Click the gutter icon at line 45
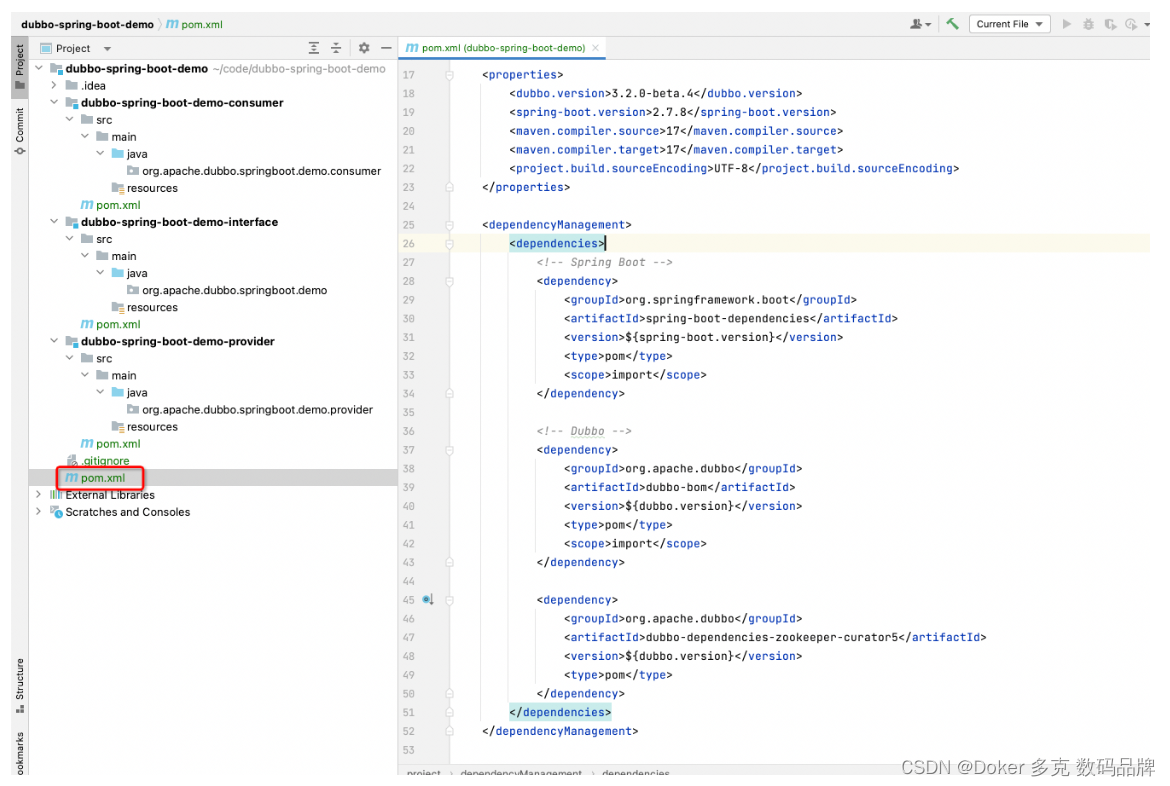1170x786 pixels. [x=428, y=599]
